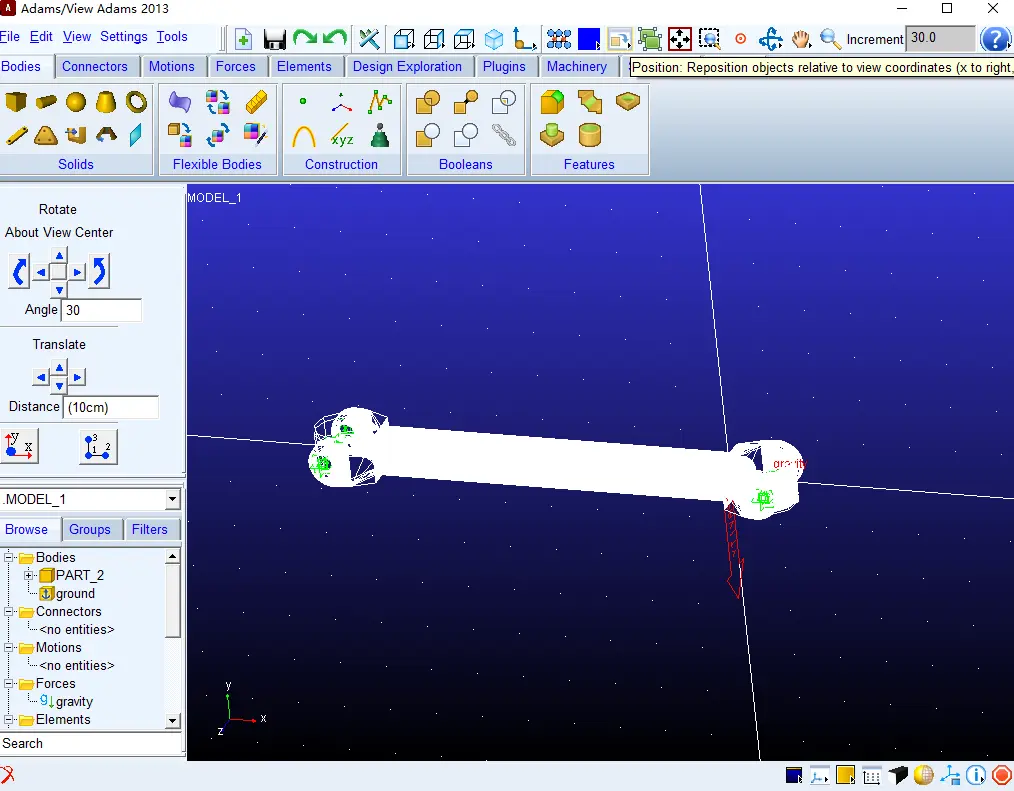The image size is (1014, 791).
Task: Select the Polyline construction tool
Action: [x=380, y=102]
